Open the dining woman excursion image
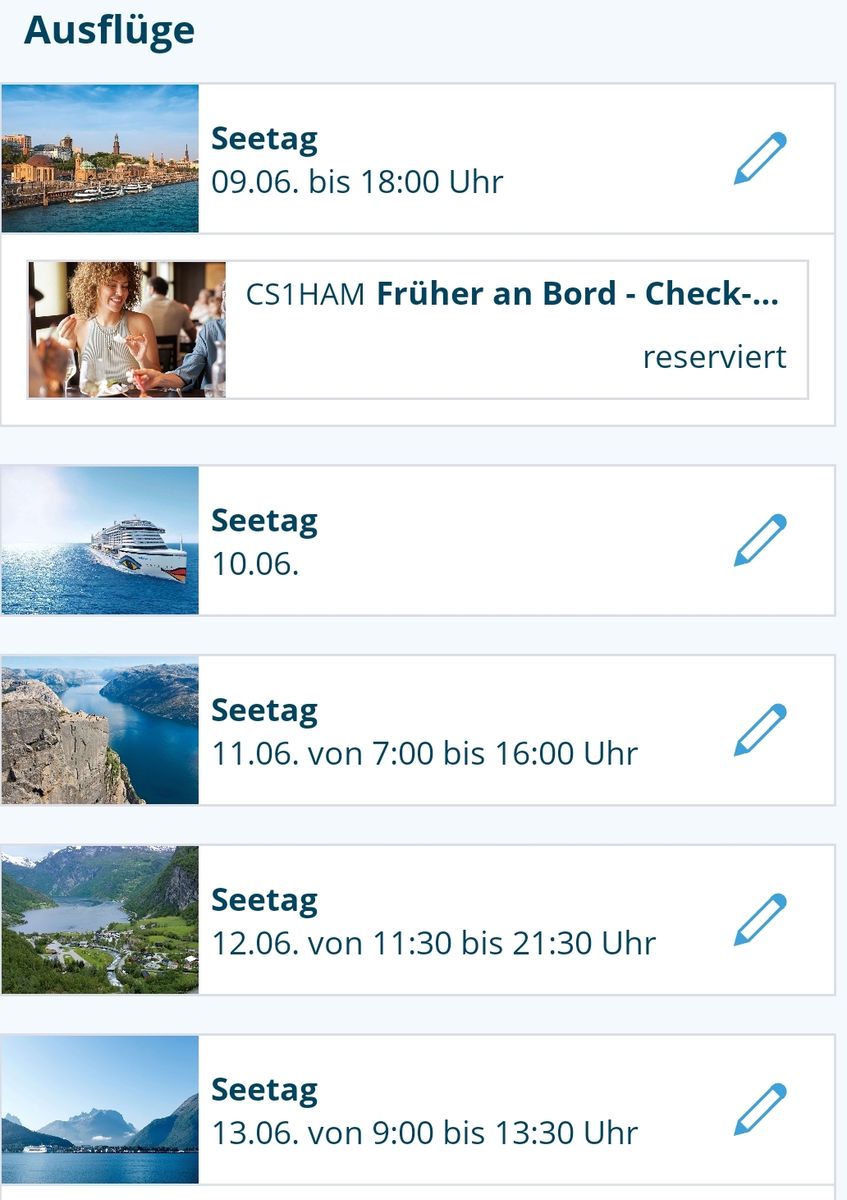 127,330
